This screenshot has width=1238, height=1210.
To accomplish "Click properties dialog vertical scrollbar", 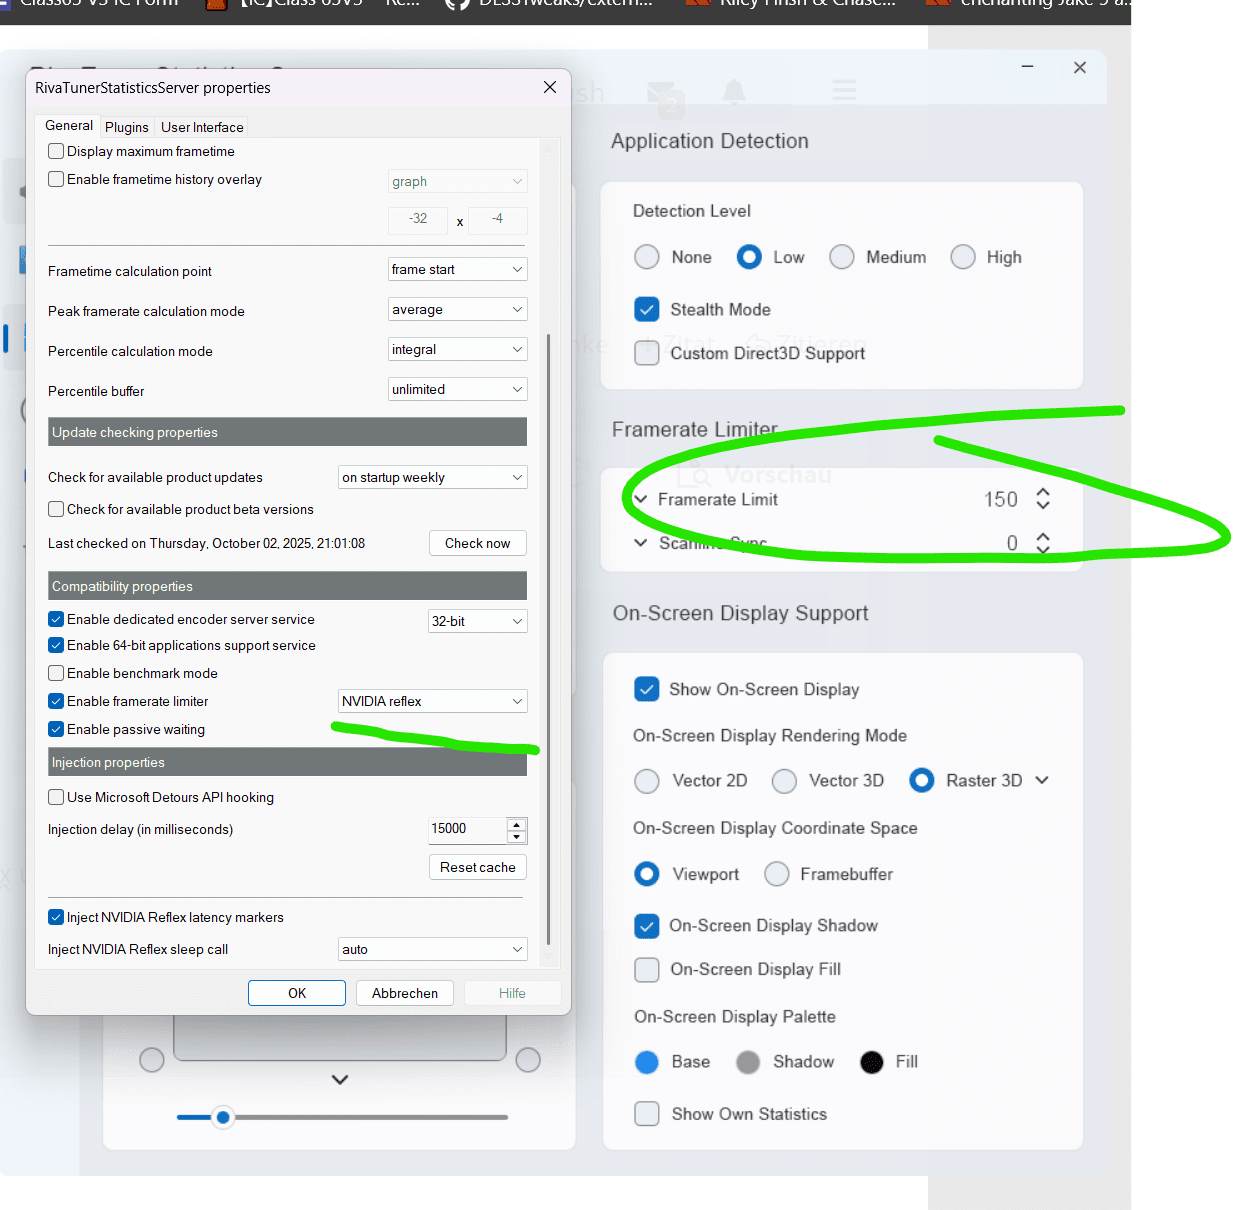I will [549, 640].
